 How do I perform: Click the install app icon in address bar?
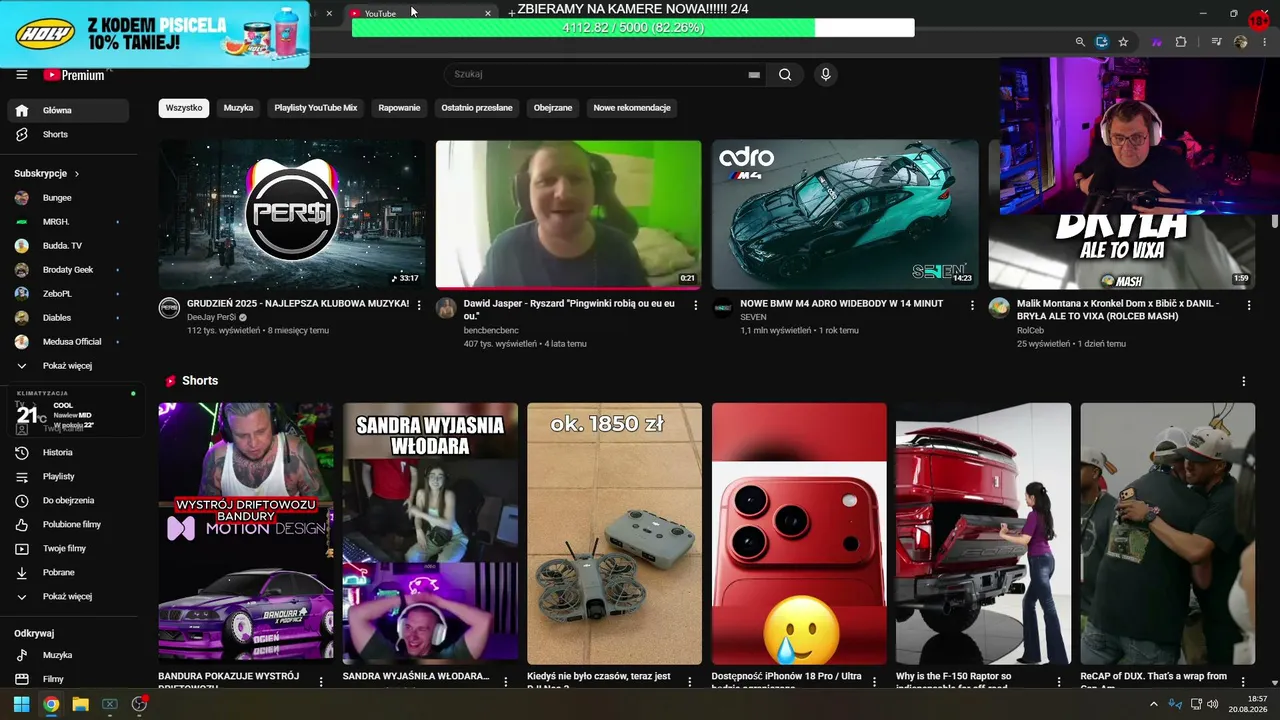[x=1101, y=42]
